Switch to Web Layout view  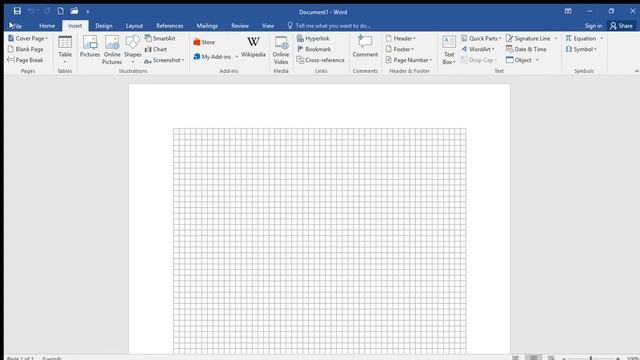(x=551, y=358)
